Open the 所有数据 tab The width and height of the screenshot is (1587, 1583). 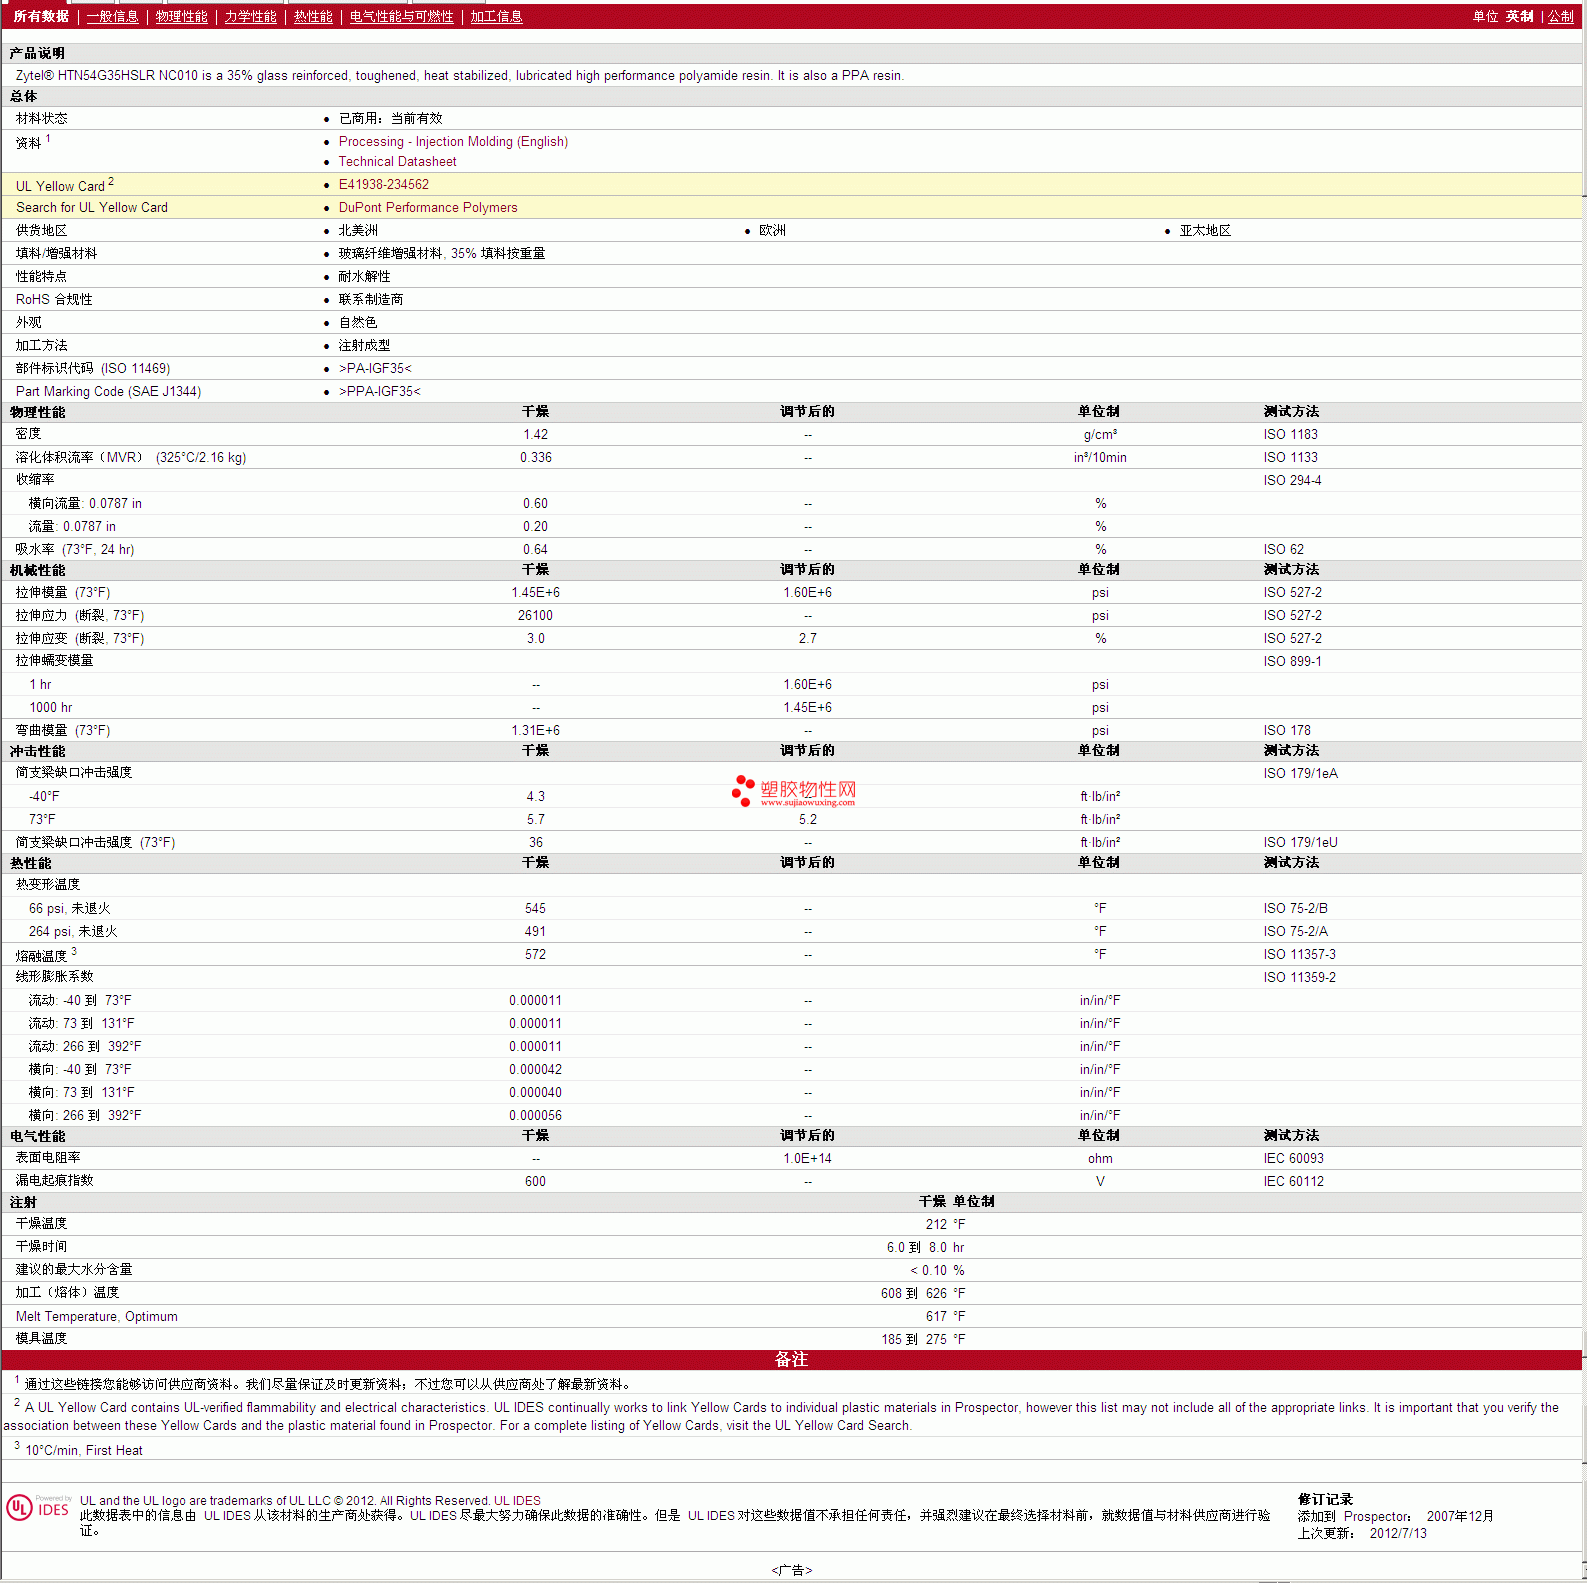pos(41,16)
